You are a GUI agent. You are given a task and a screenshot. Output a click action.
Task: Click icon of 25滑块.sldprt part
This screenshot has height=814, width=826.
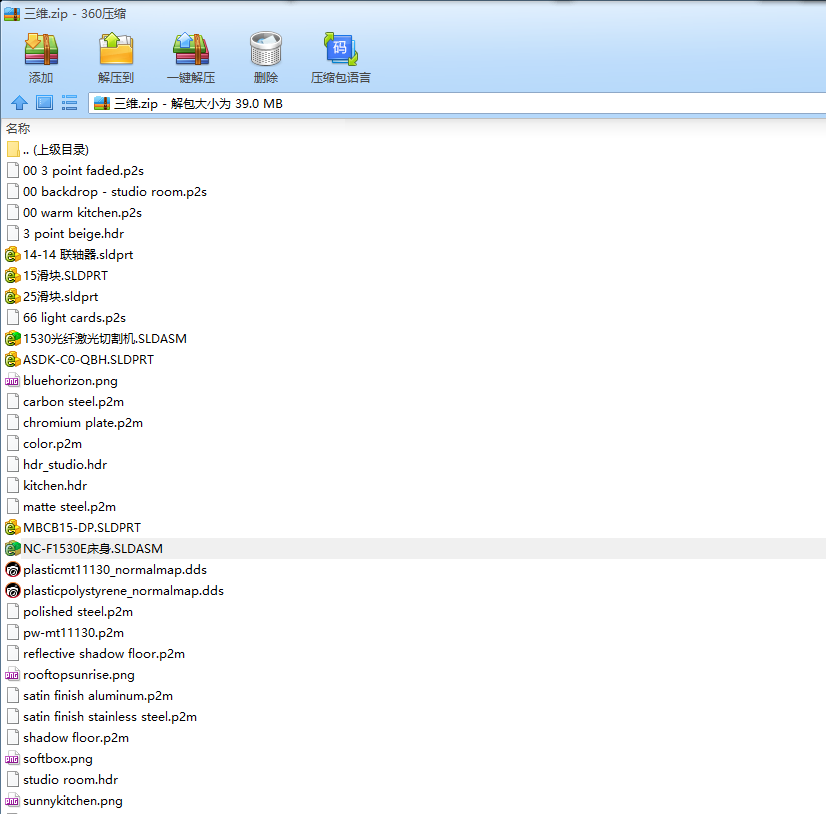click(13, 297)
